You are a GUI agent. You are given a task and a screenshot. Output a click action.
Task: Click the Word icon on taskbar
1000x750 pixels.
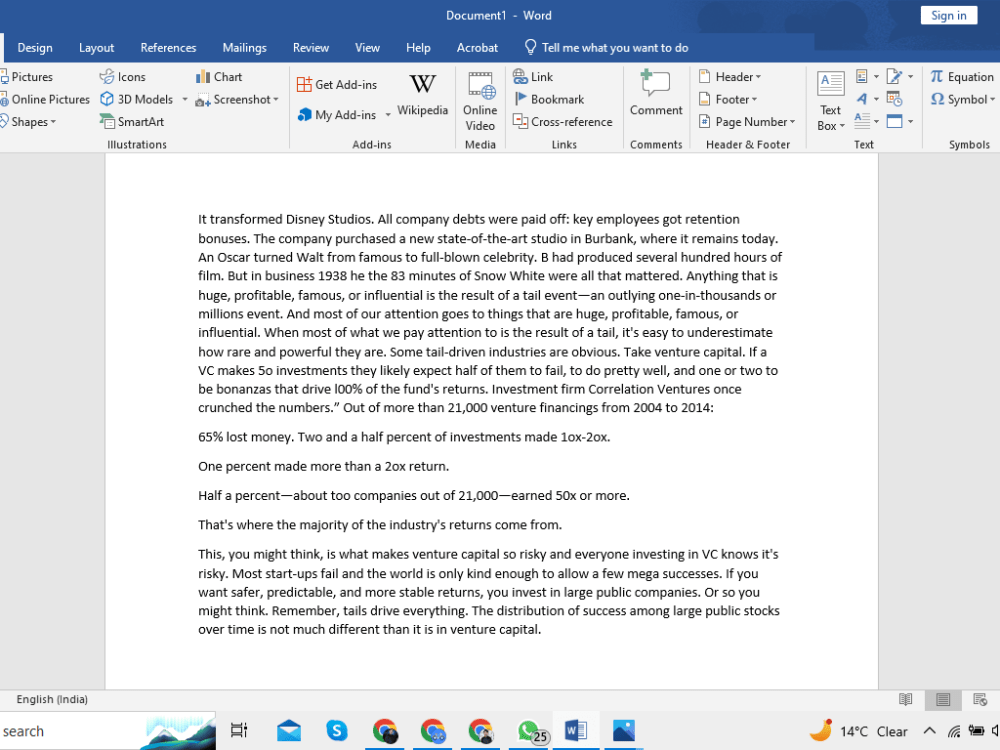coord(576,731)
